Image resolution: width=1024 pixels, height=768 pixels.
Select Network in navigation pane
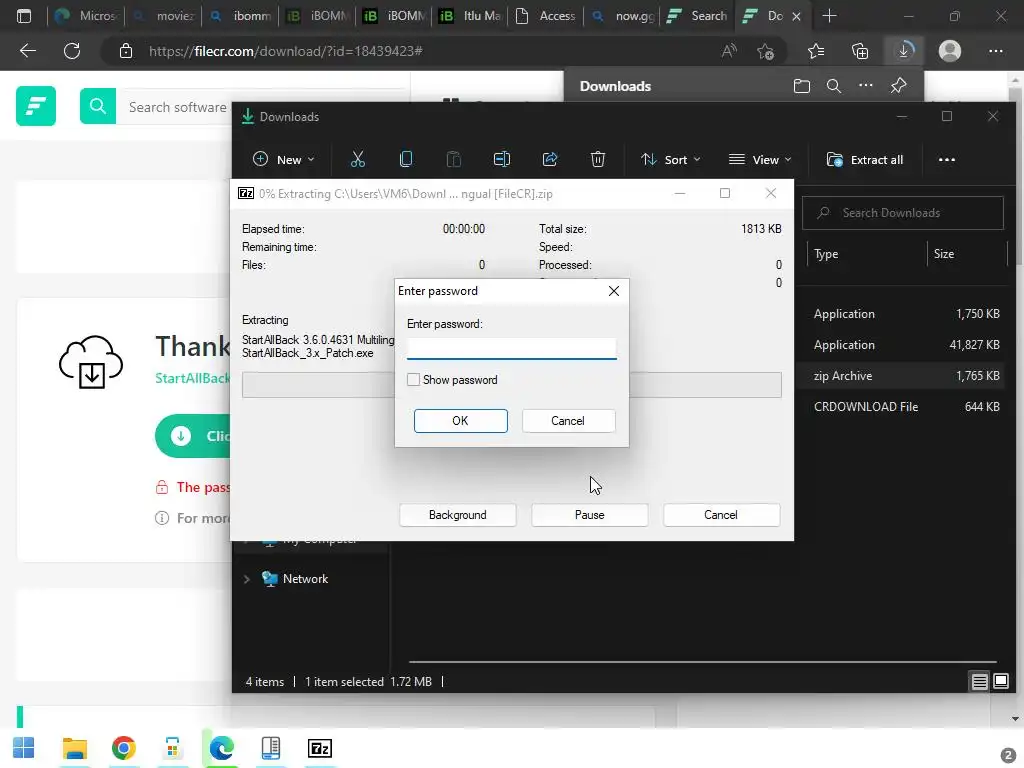pyautogui.click(x=305, y=579)
